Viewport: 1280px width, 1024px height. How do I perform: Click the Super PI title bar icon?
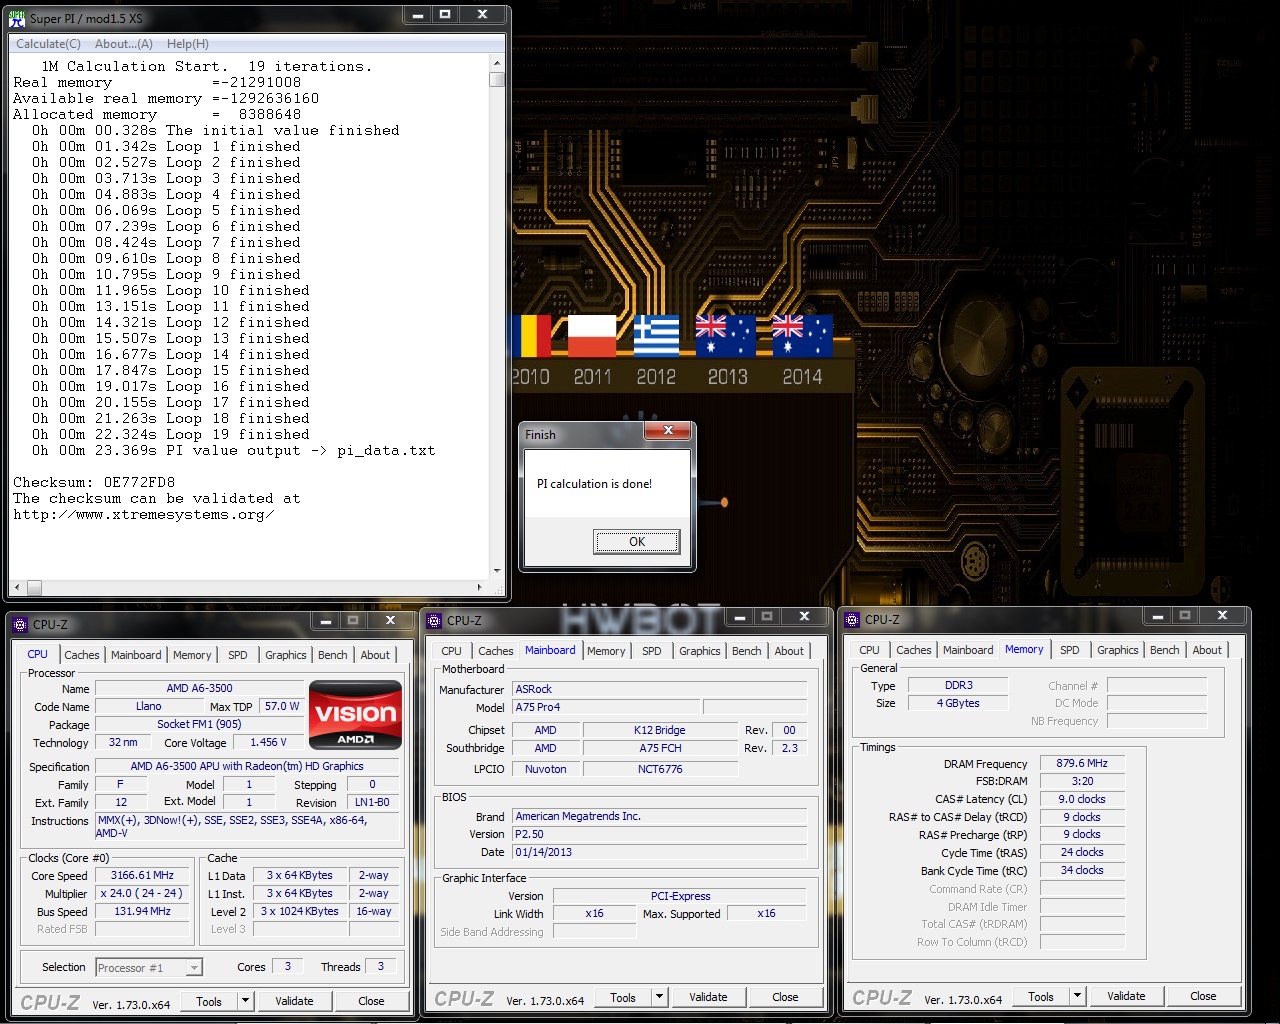click(x=17, y=18)
